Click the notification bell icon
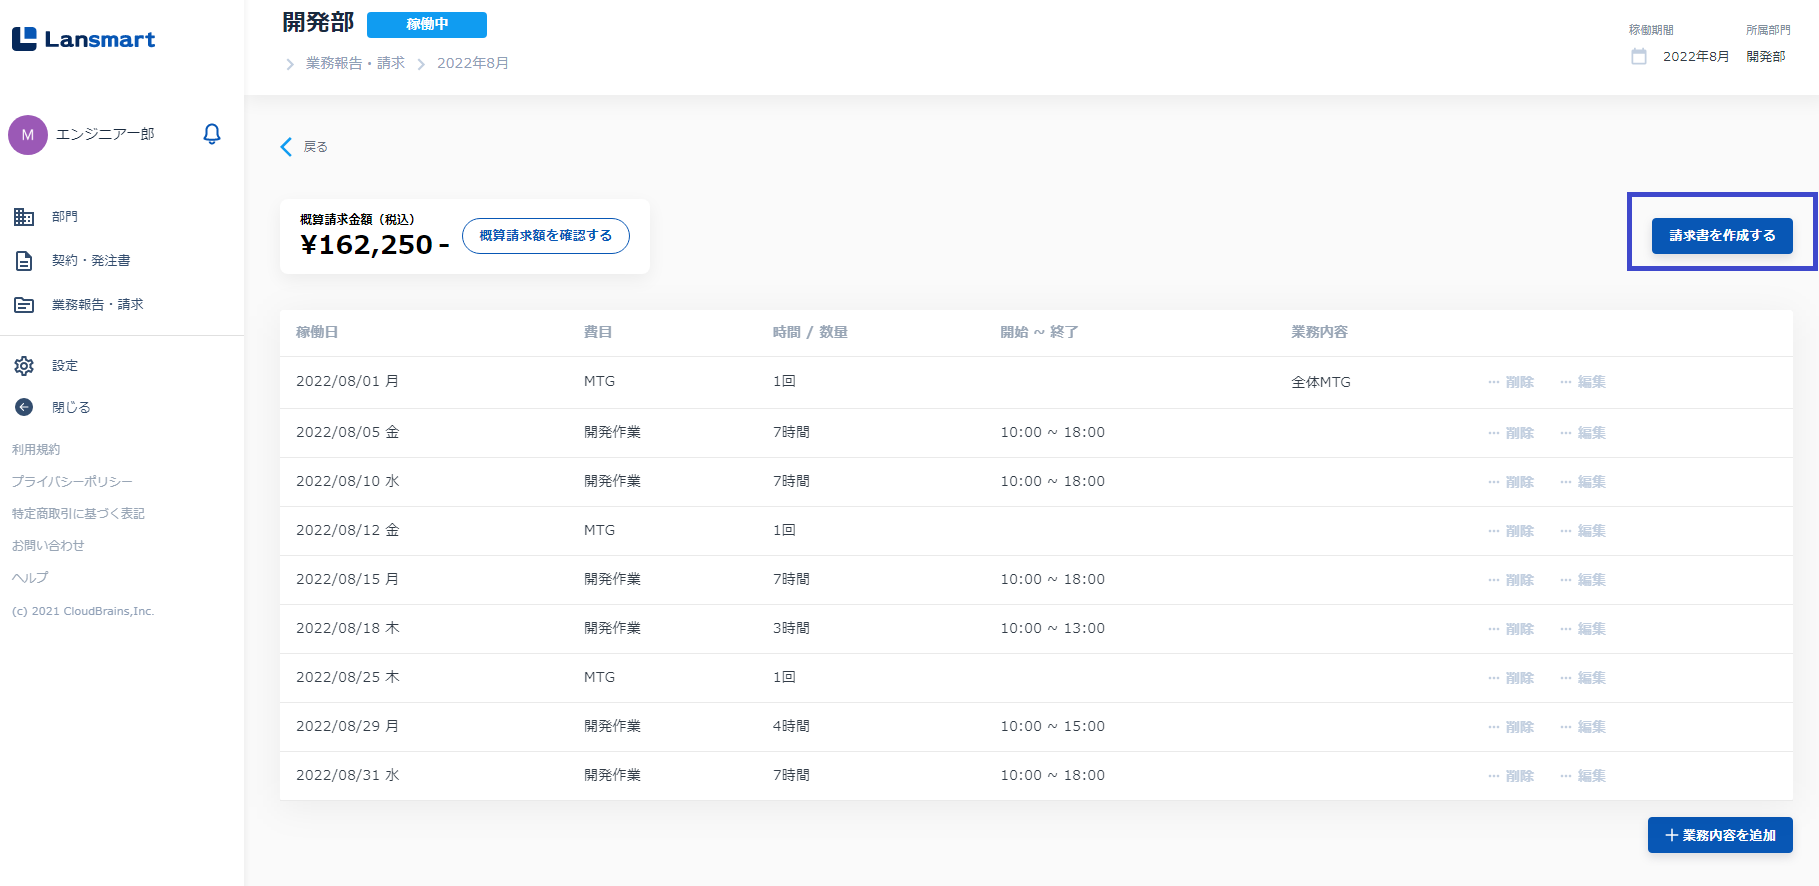The image size is (1819, 886). pos(211,134)
